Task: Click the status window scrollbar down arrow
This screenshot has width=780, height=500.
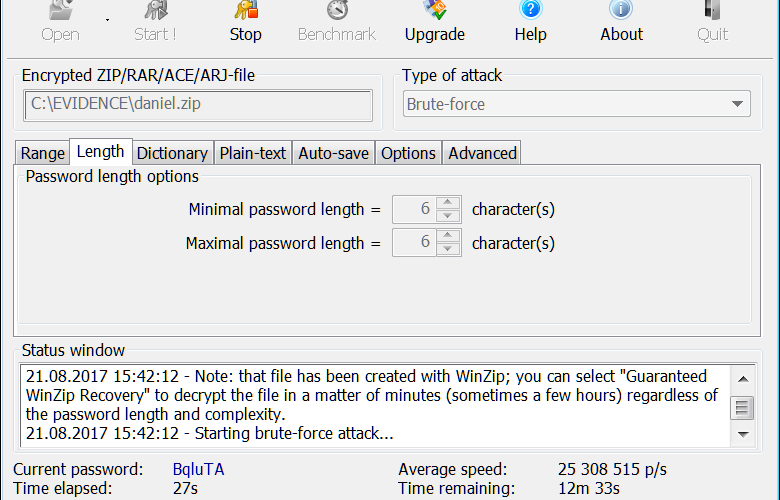Action: [743, 434]
